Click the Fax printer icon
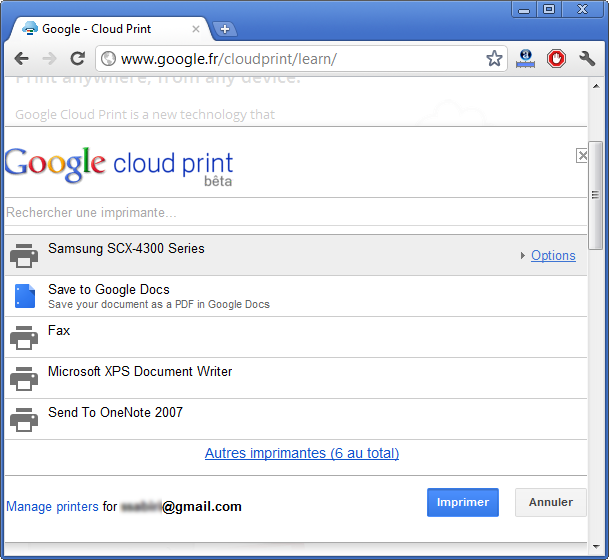This screenshot has height=560, width=609. coord(24,337)
